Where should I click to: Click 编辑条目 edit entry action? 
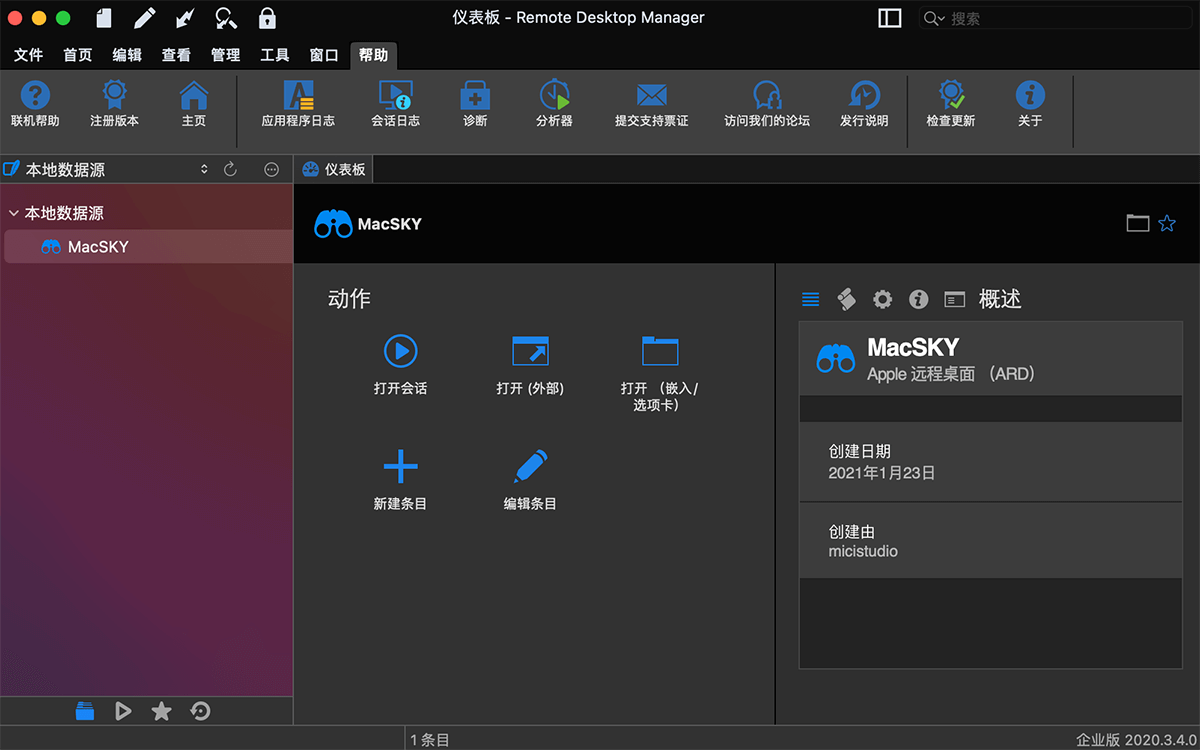point(530,480)
